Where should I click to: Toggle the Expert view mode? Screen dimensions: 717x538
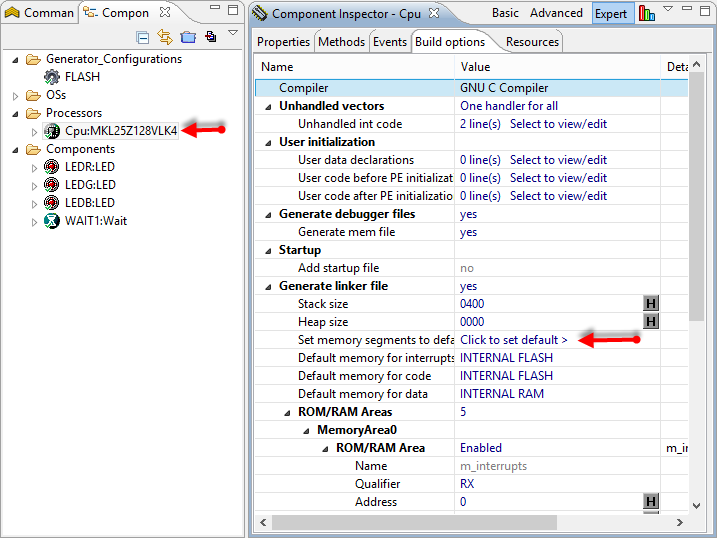[x=611, y=14]
